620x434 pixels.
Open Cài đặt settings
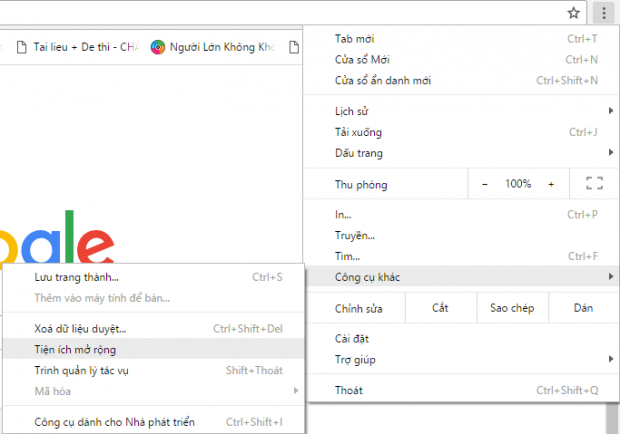tap(462, 339)
